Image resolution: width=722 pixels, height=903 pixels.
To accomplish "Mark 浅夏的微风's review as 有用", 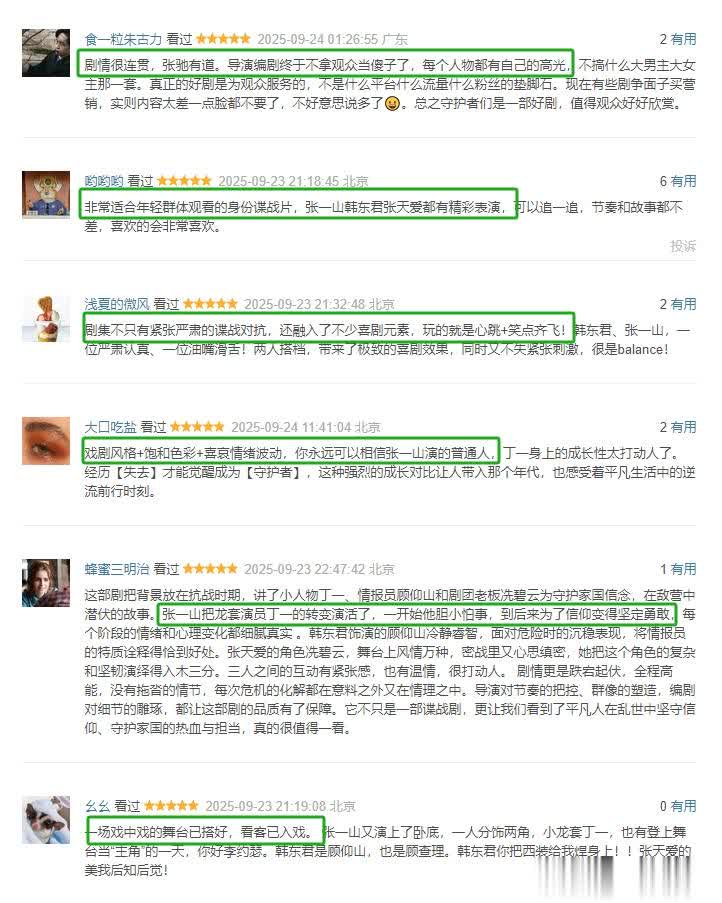I will click(683, 304).
